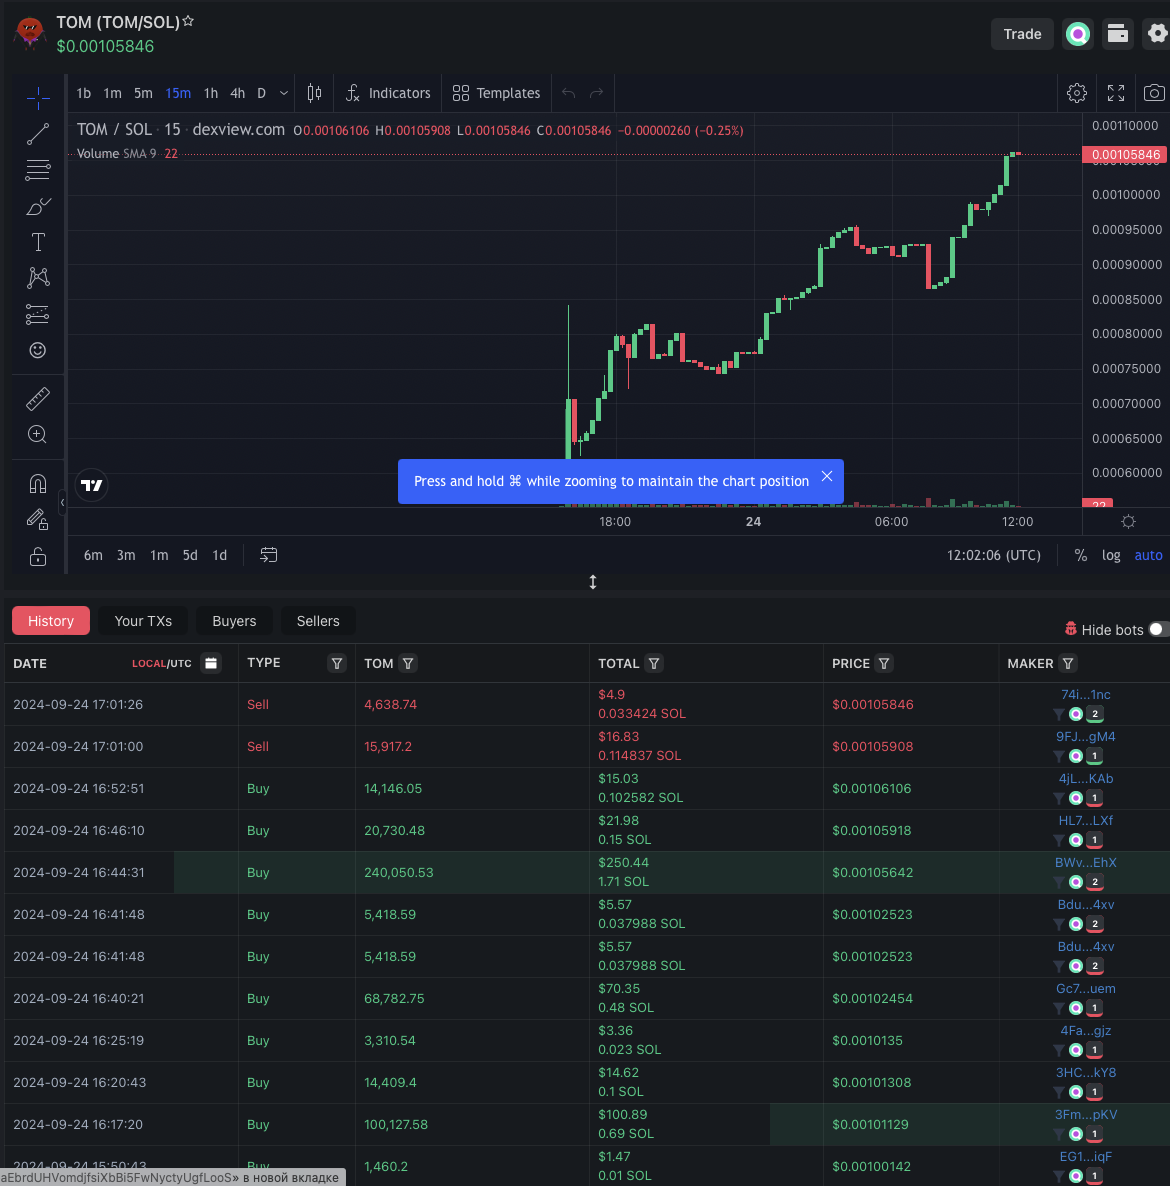The image size is (1170, 1186).
Task: Select the trend line drawing tool
Action: click(38, 134)
